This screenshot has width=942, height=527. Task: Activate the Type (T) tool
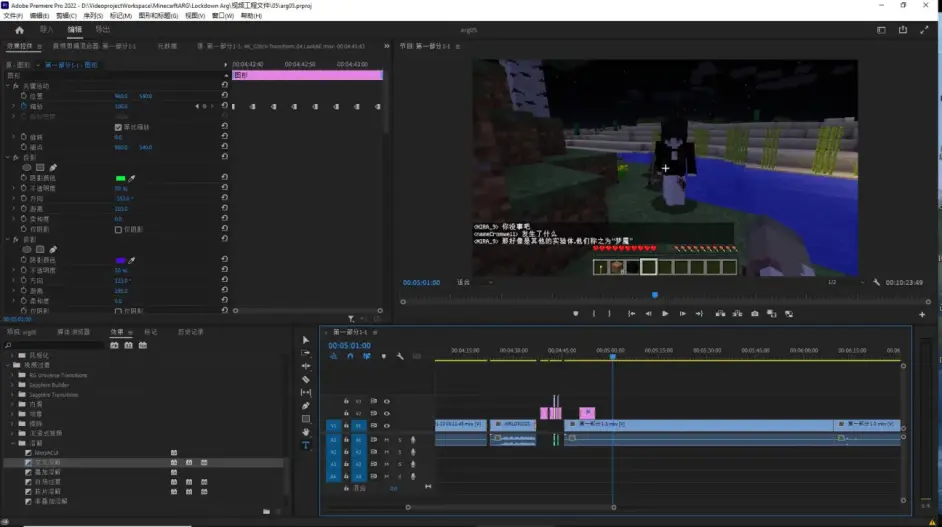point(306,445)
